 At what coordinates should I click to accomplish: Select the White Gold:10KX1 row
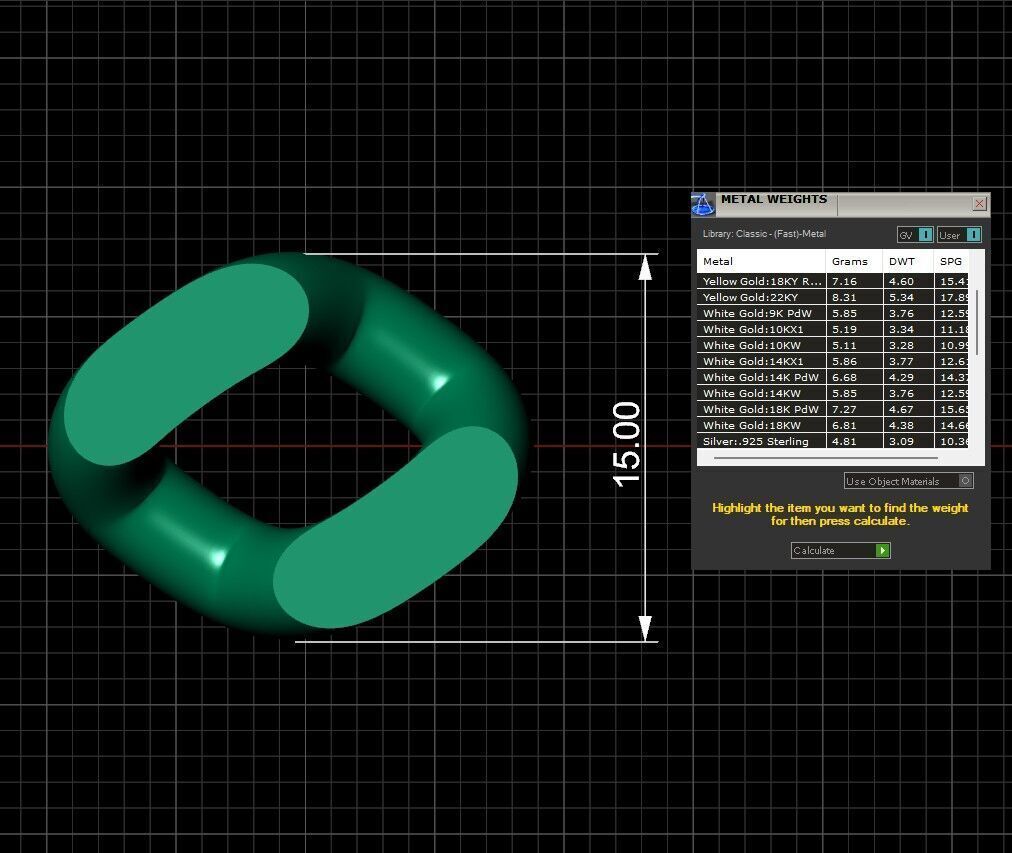point(833,329)
